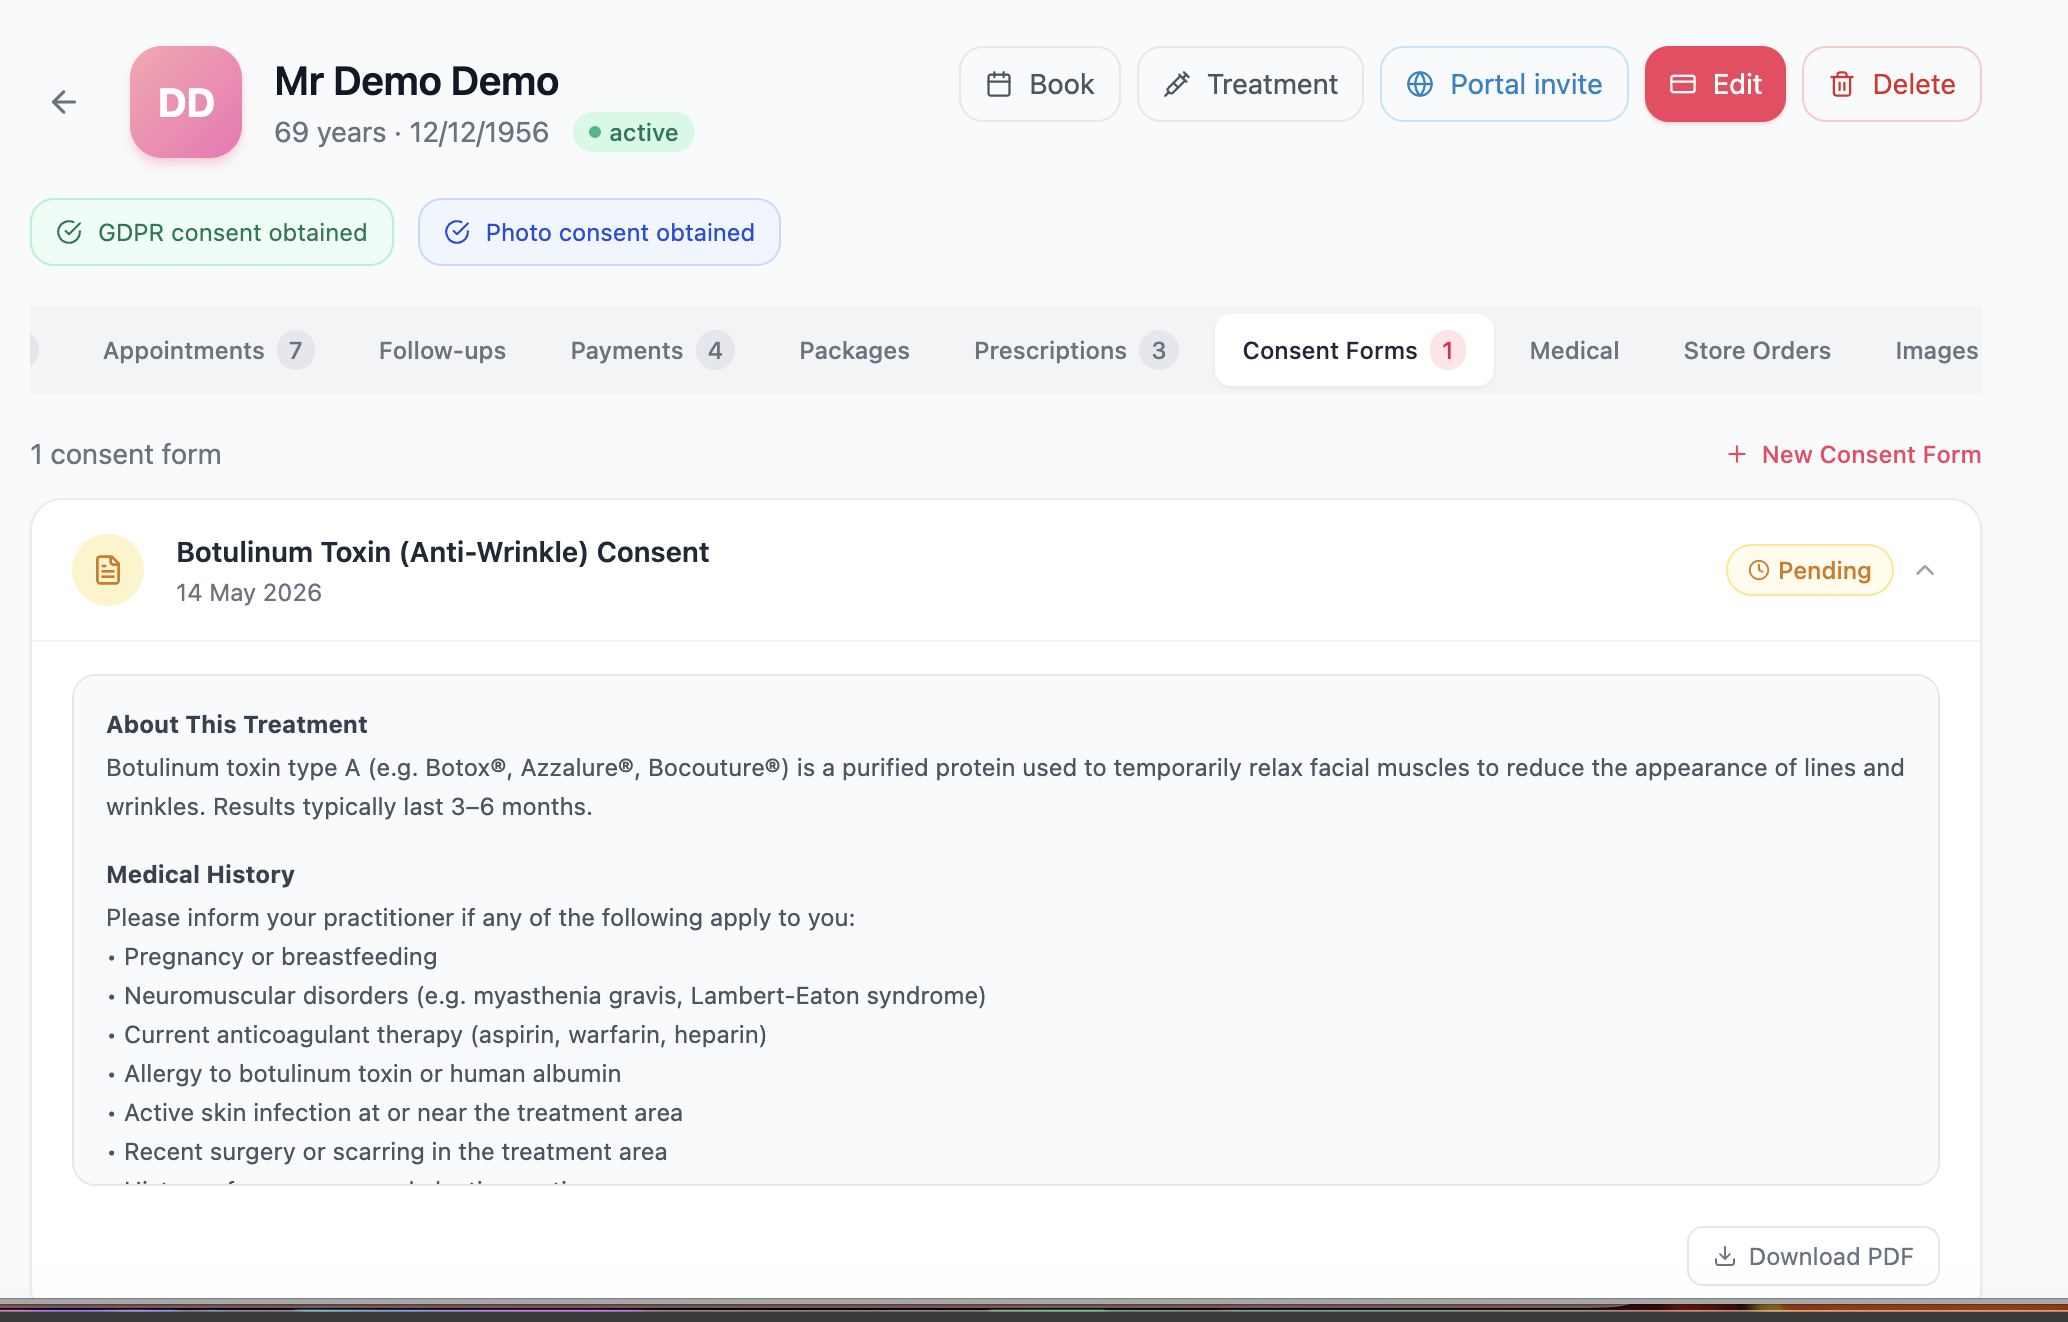The height and width of the screenshot is (1322, 2068).
Task: Collapse the Botulinum Toxin consent form
Action: [1925, 570]
